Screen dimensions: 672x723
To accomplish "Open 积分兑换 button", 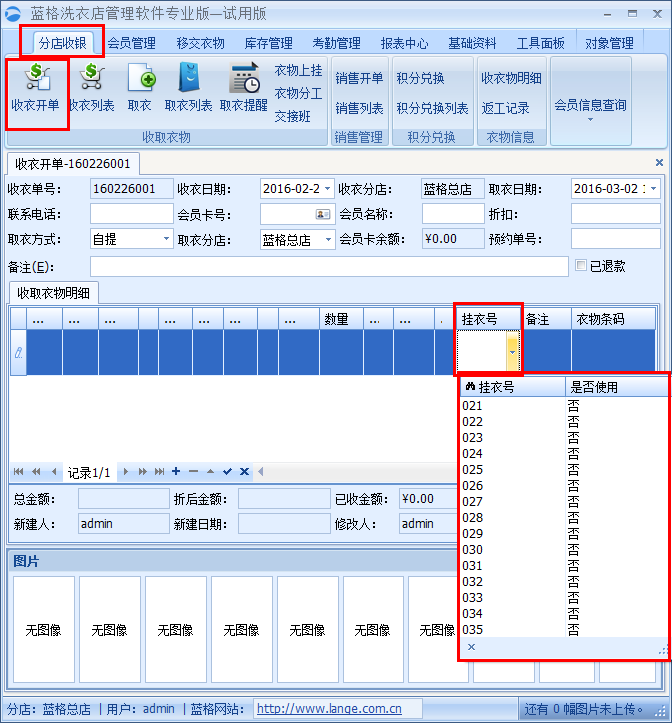I will [x=420, y=78].
